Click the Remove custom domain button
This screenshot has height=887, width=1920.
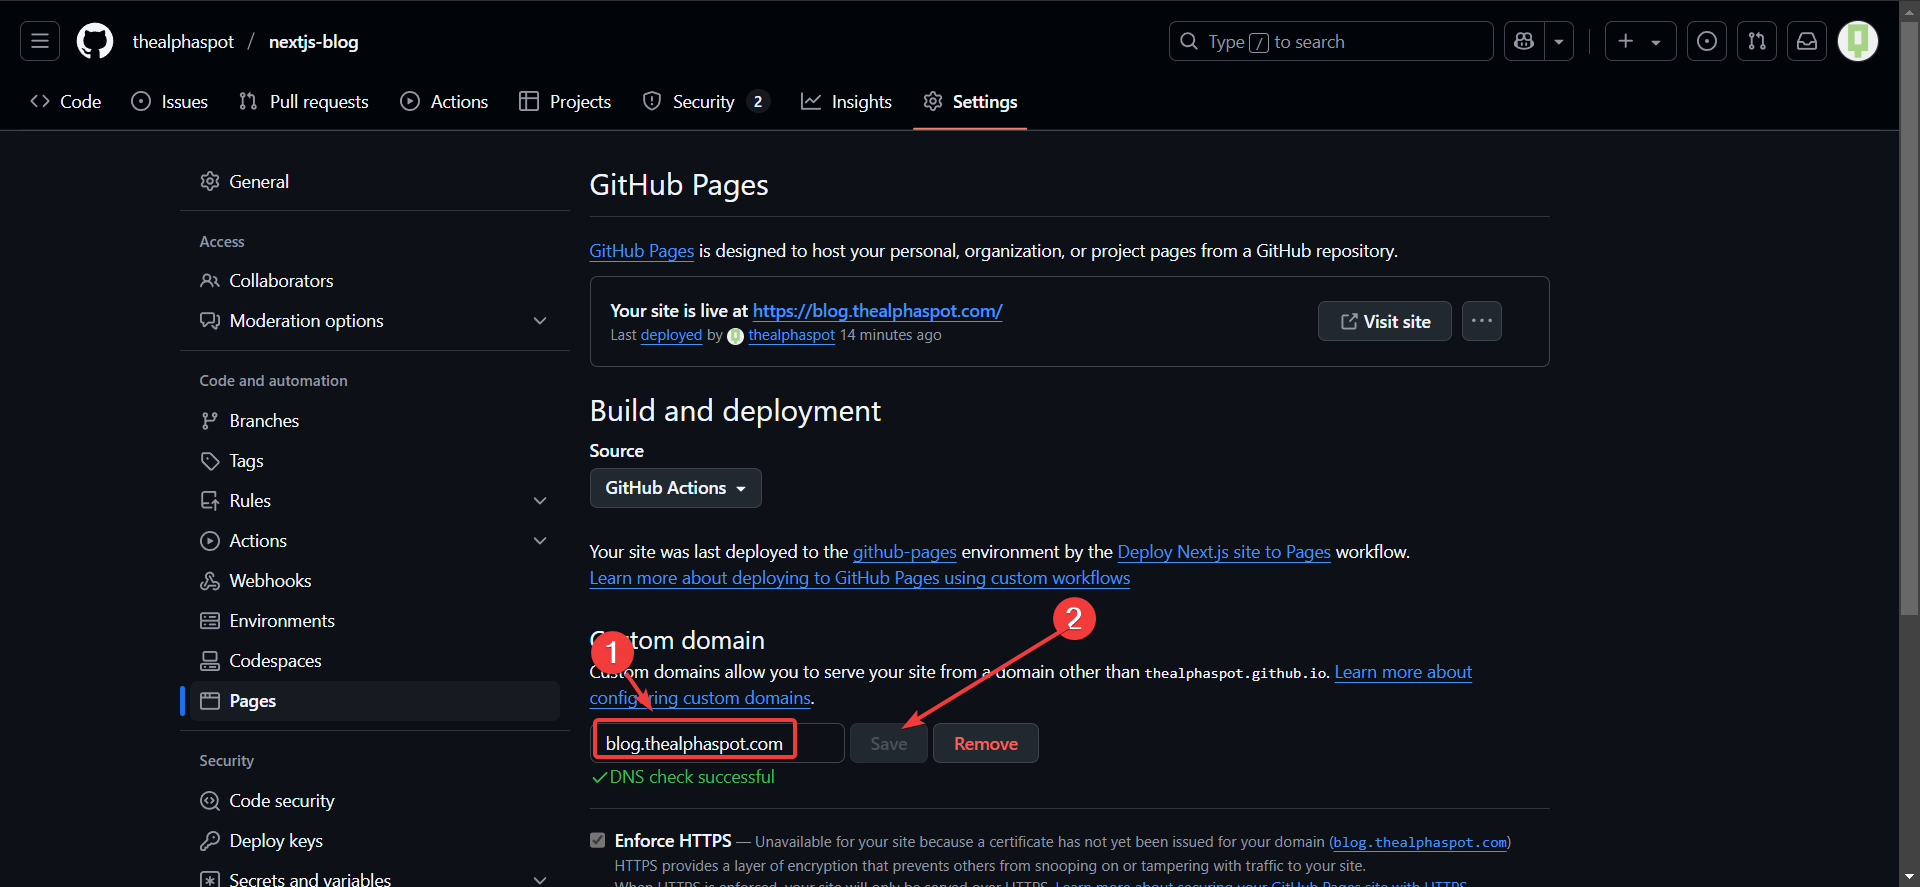coord(985,743)
